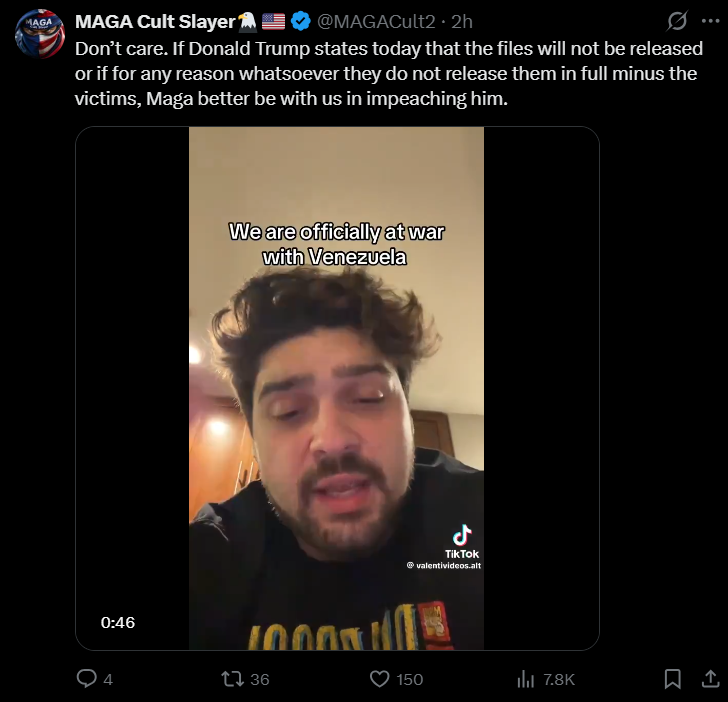The height and width of the screenshot is (702, 728).
Task: Click the 0:46 video duration label
Action: [118, 623]
